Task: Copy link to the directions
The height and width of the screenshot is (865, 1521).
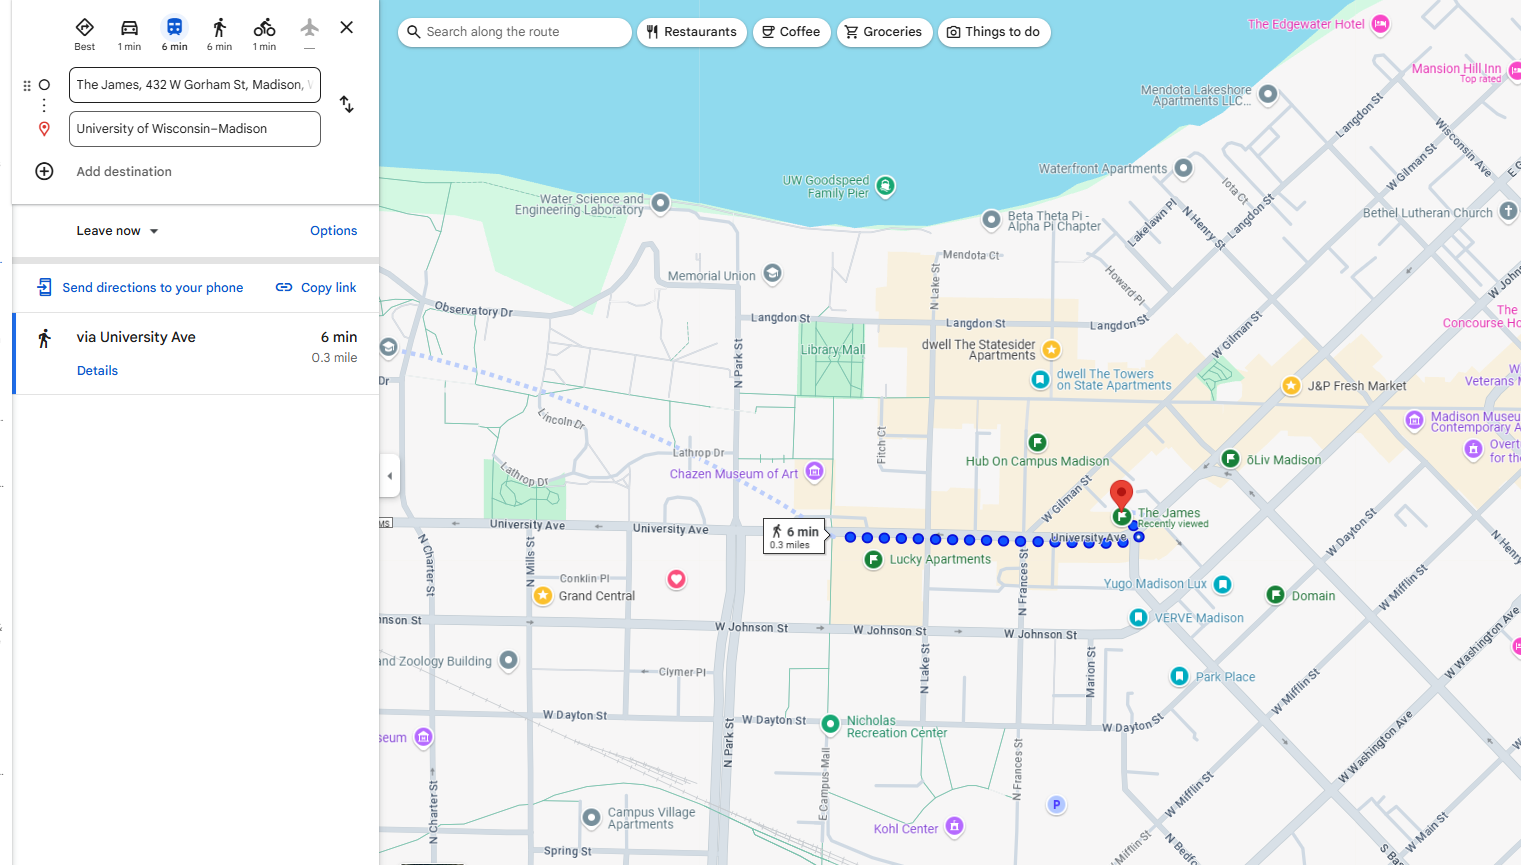Action: [x=316, y=288]
